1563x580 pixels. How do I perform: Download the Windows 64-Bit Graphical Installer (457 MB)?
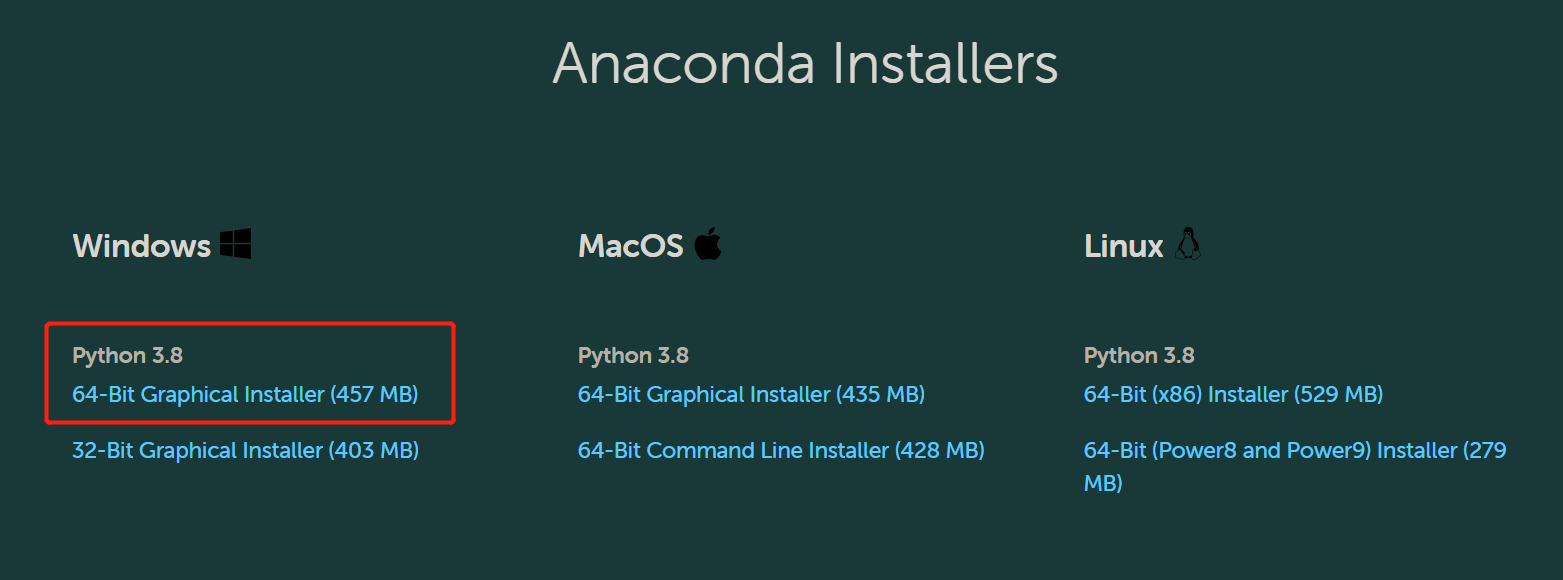point(246,394)
